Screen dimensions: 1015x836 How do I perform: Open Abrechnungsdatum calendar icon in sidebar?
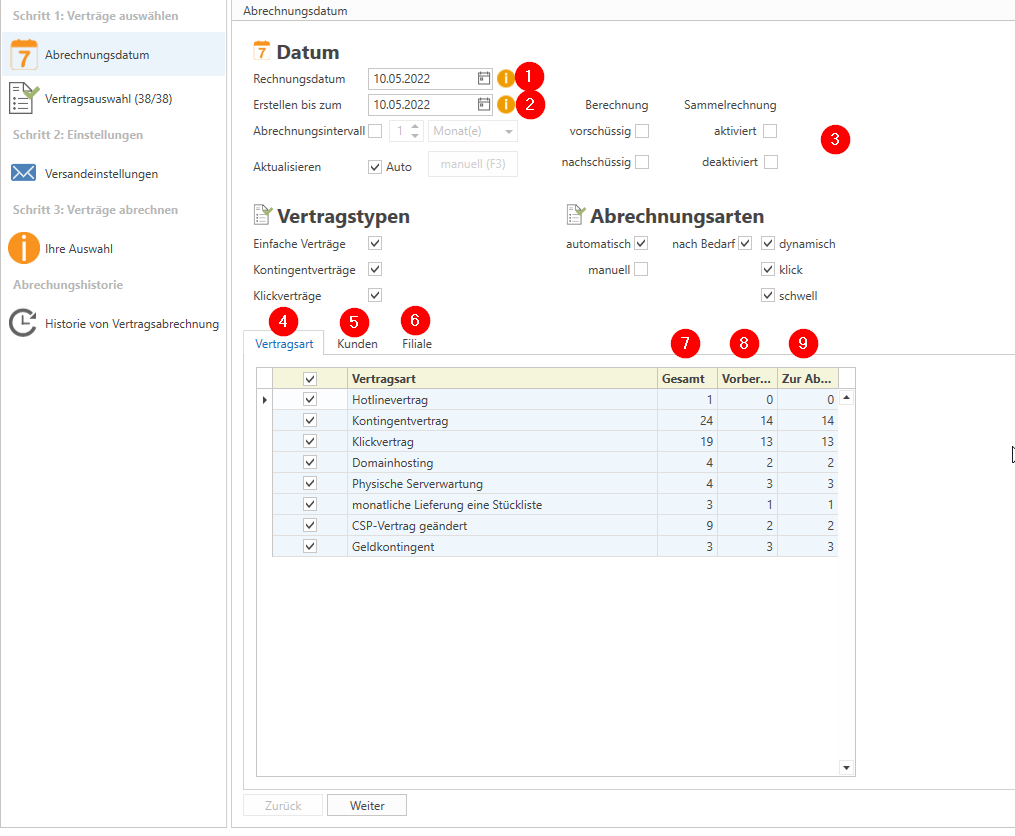tap(23, 54)
